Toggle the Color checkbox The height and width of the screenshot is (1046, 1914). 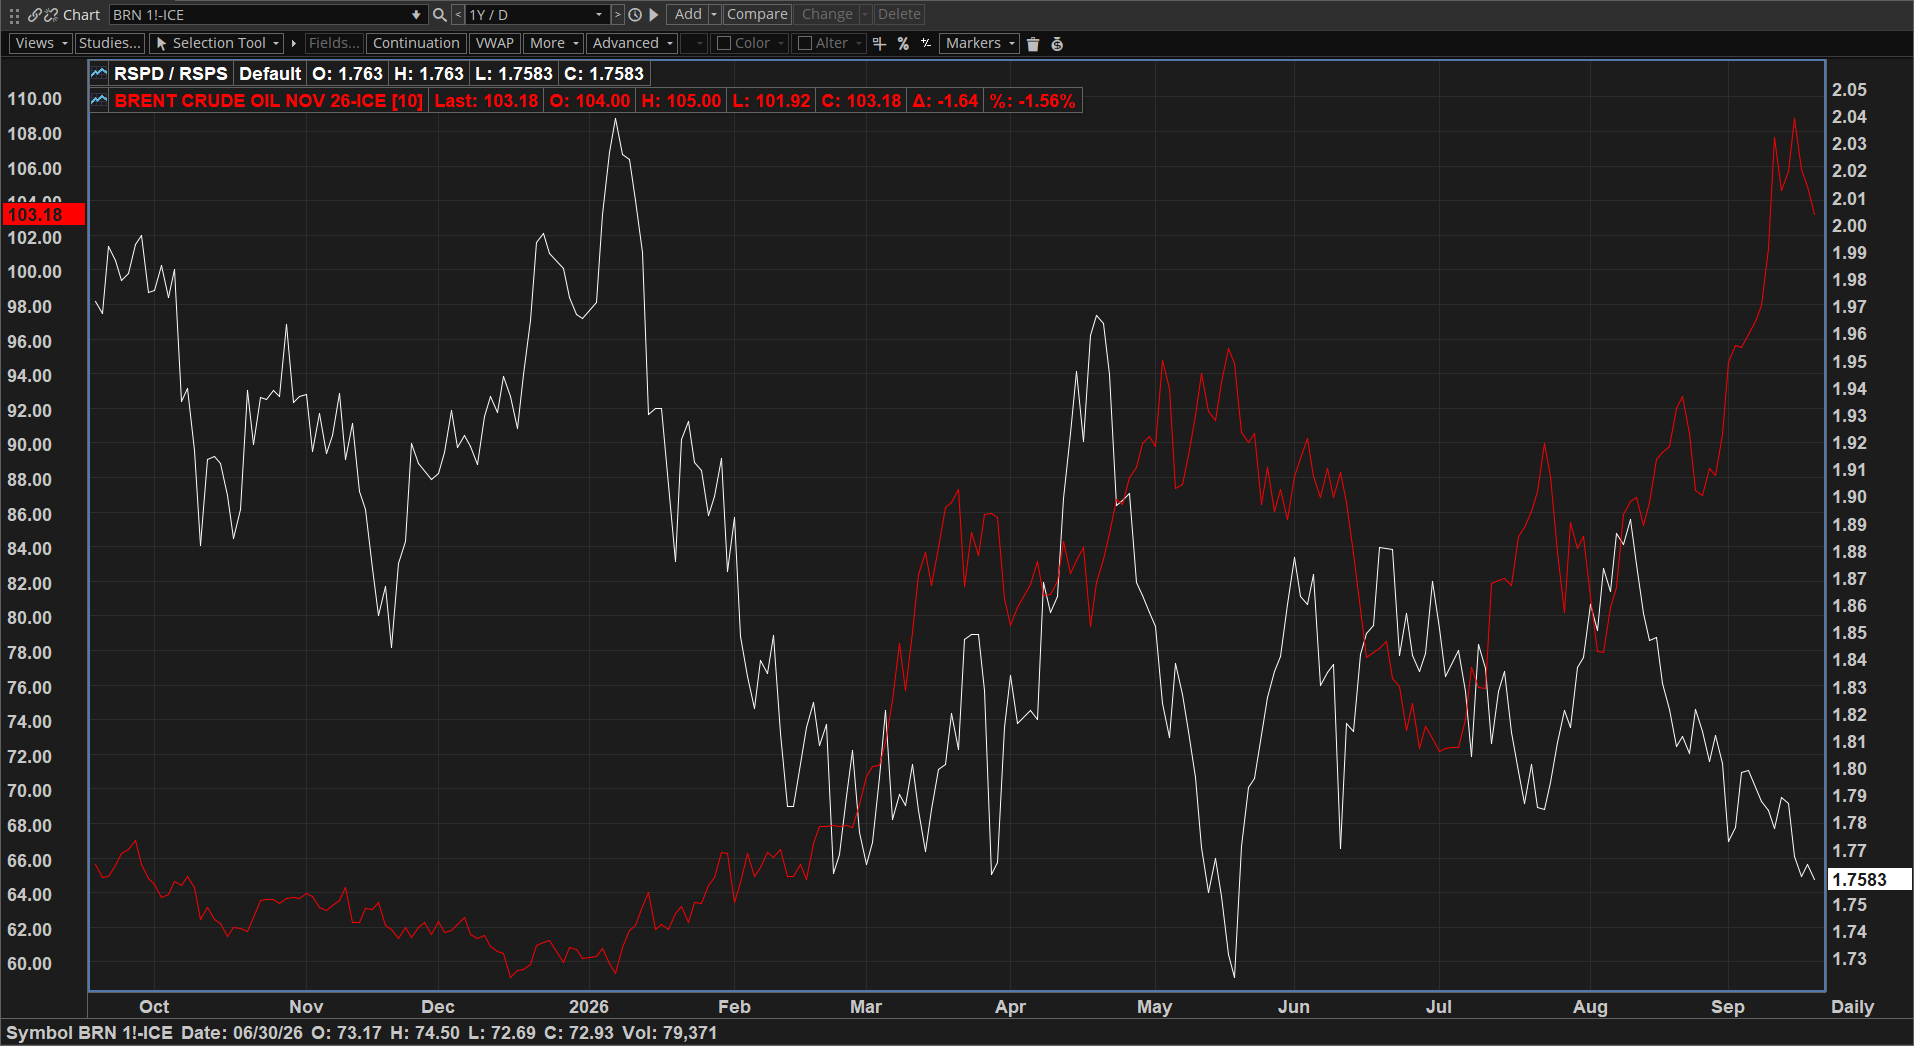coord(724,43)
